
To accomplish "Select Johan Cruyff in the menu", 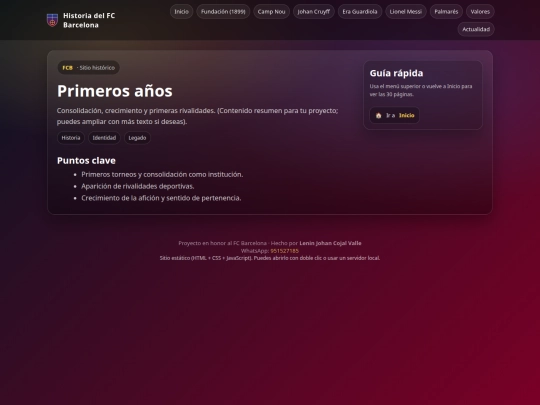I will tap(314, 12).
